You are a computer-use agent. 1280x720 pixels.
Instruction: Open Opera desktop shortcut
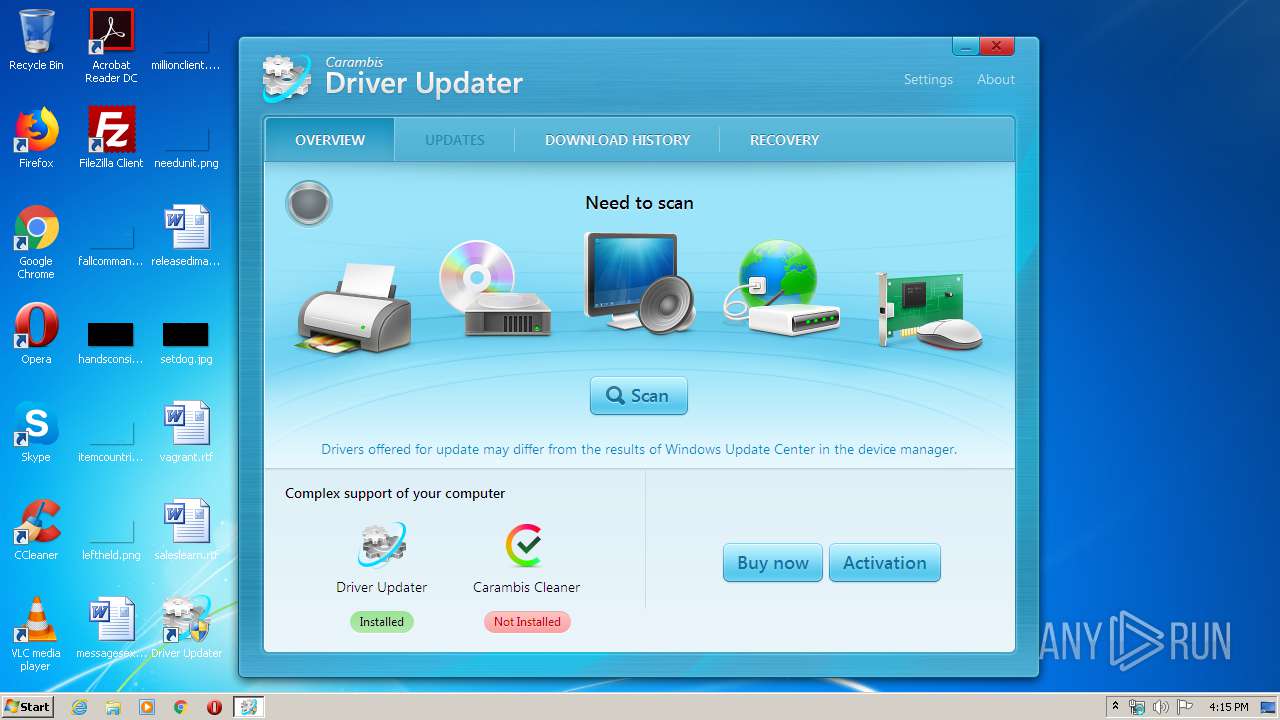pos(36,334)
